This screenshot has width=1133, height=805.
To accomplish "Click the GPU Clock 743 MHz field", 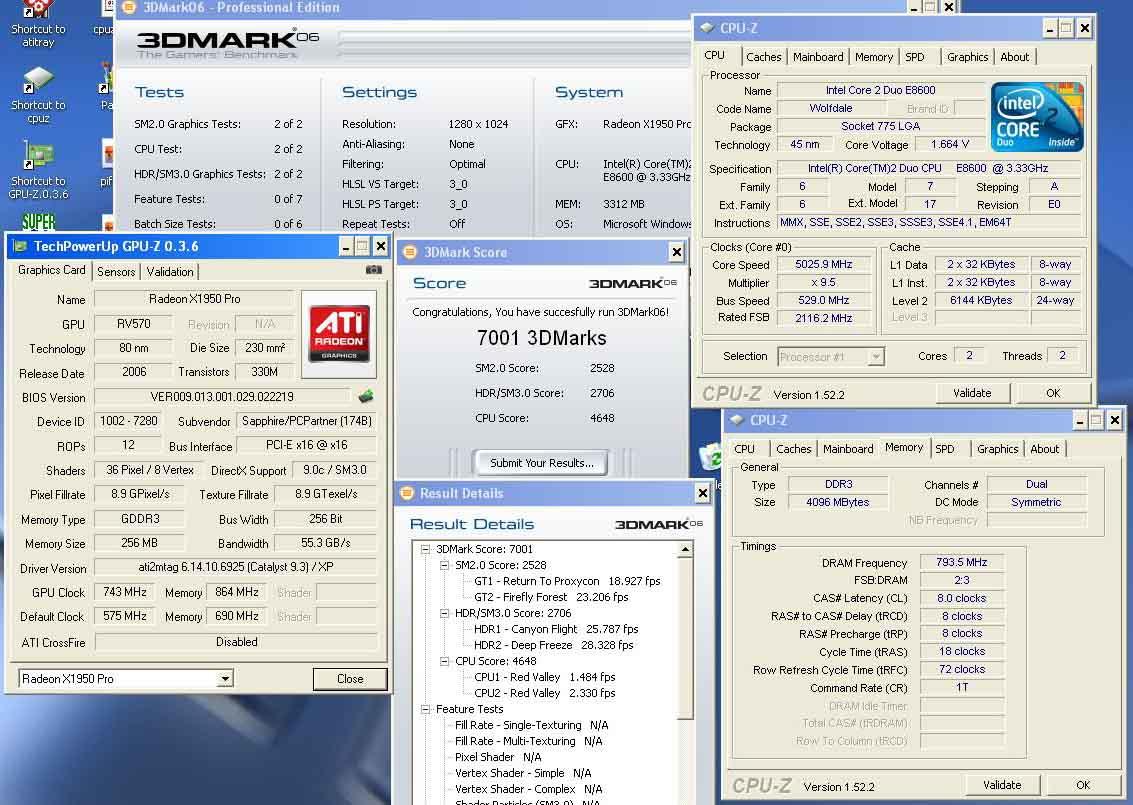I will tap(124, 592).
